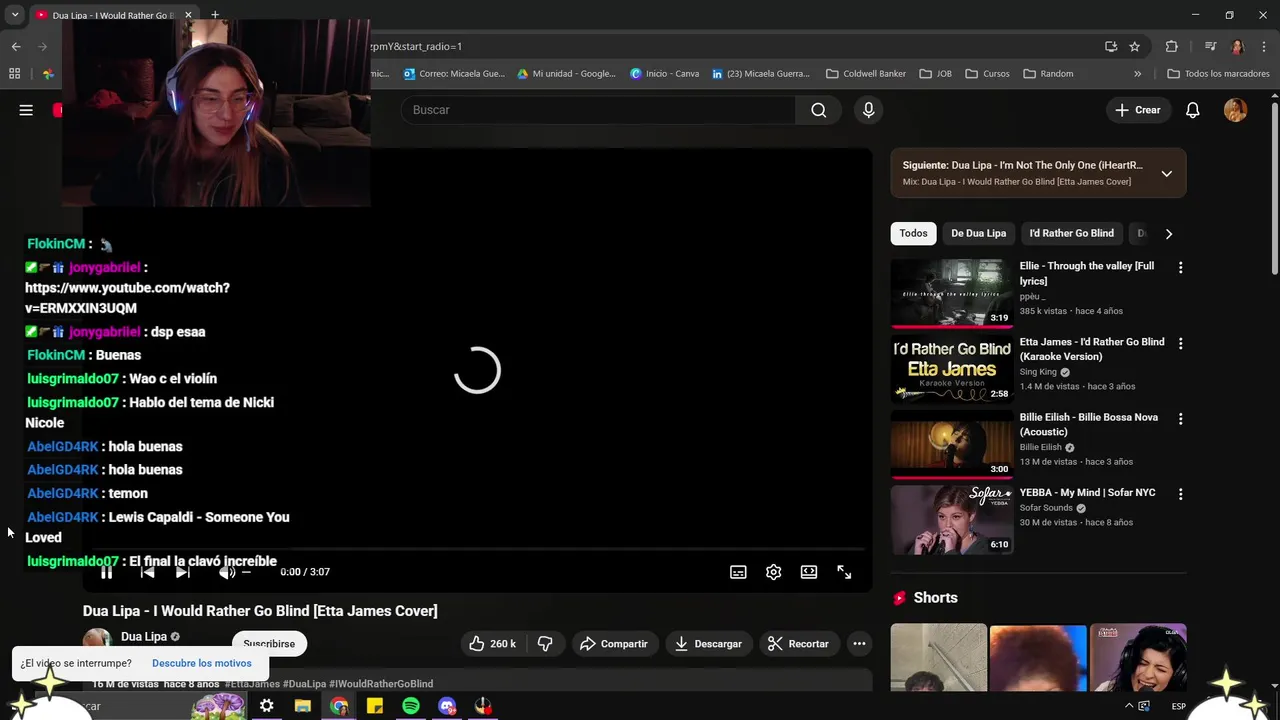Click the Descargar download button
1280x720 pixels.
708,644
